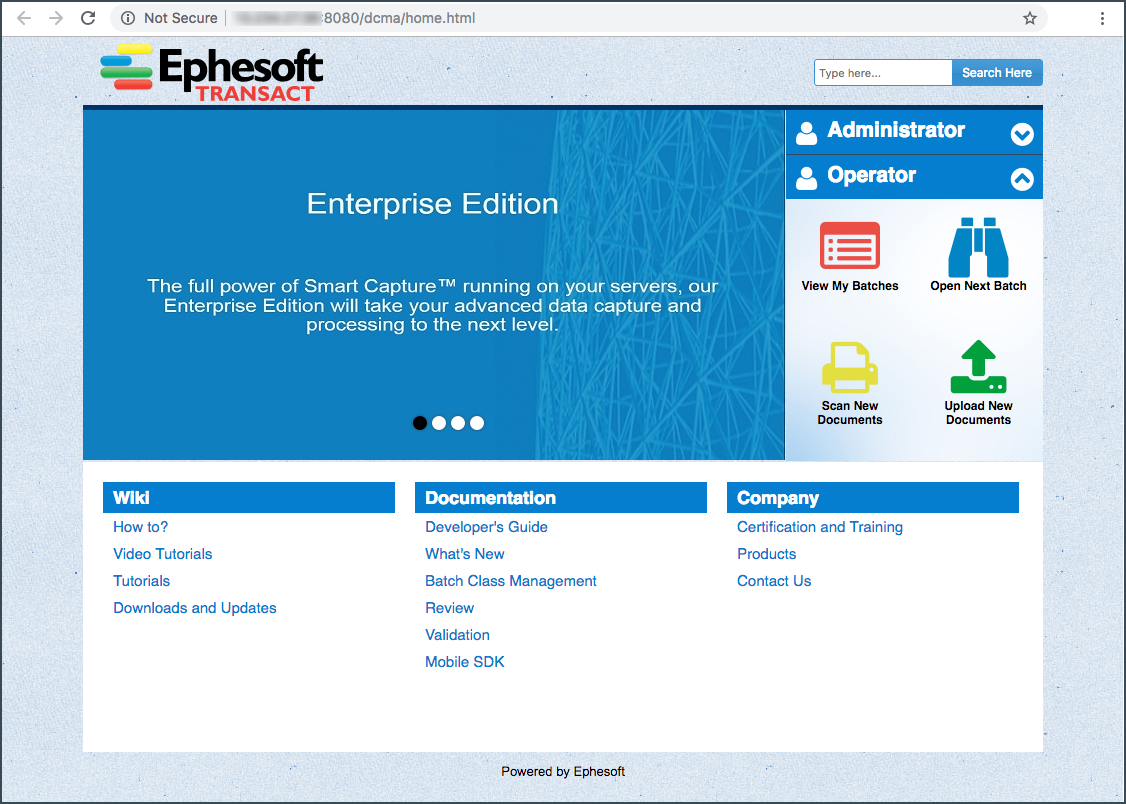Open the Validation documentation link

(x=457, y=635)
